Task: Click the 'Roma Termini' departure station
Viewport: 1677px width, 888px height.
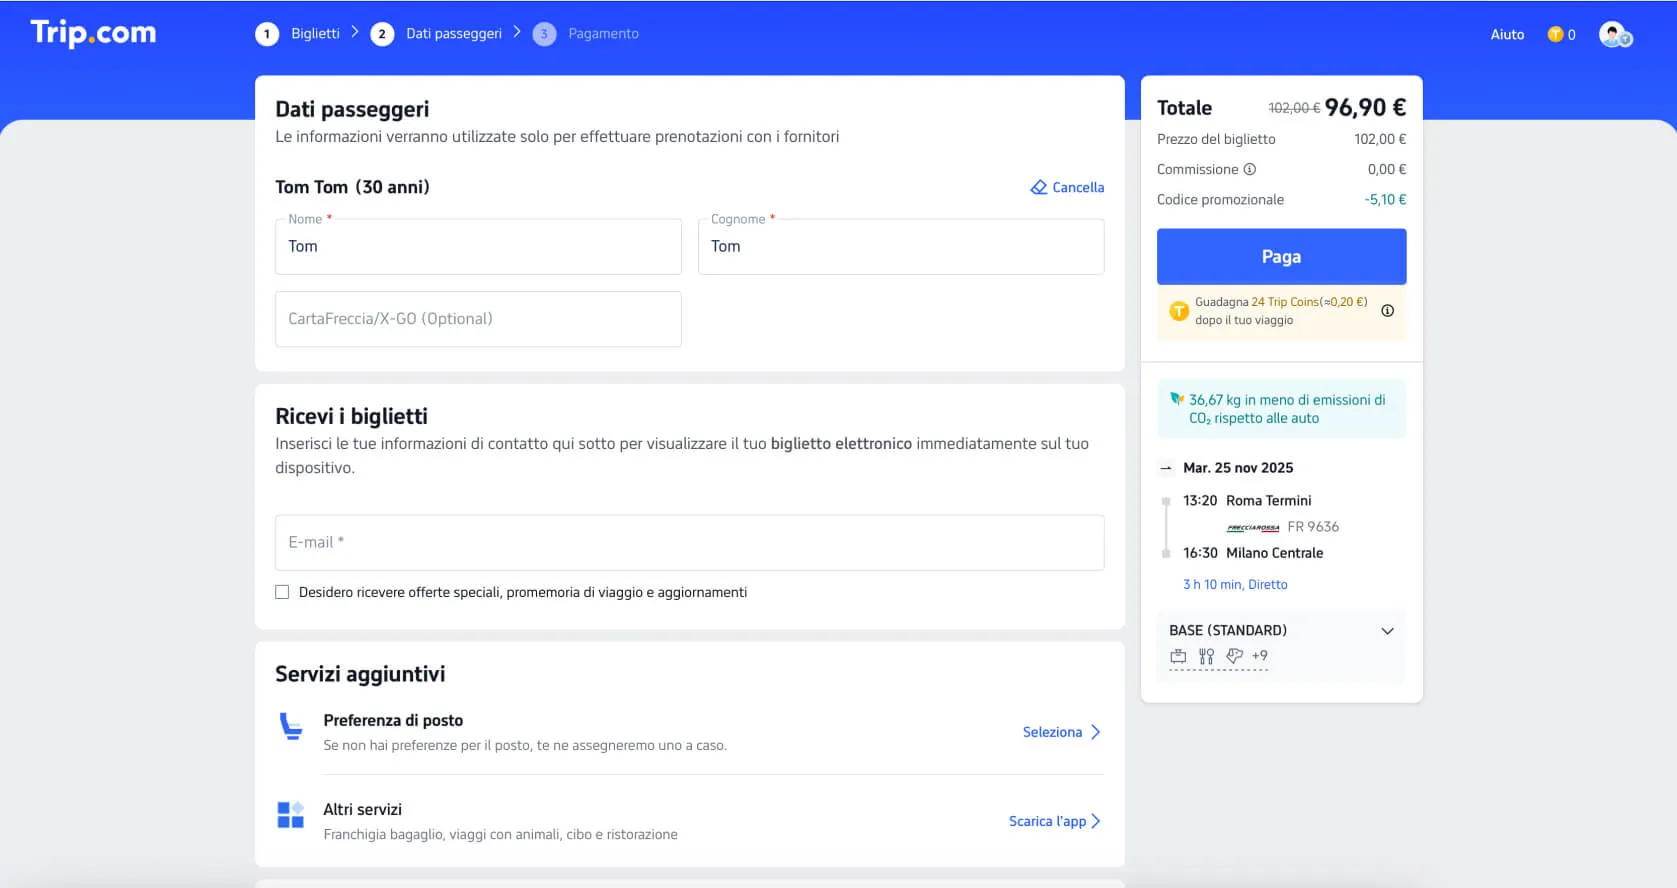Action: point(1268,501)
